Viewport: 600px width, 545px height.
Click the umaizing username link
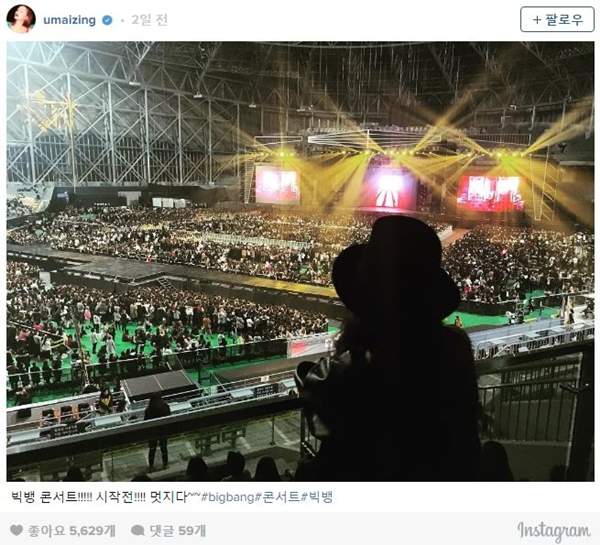tap(69, 20)
